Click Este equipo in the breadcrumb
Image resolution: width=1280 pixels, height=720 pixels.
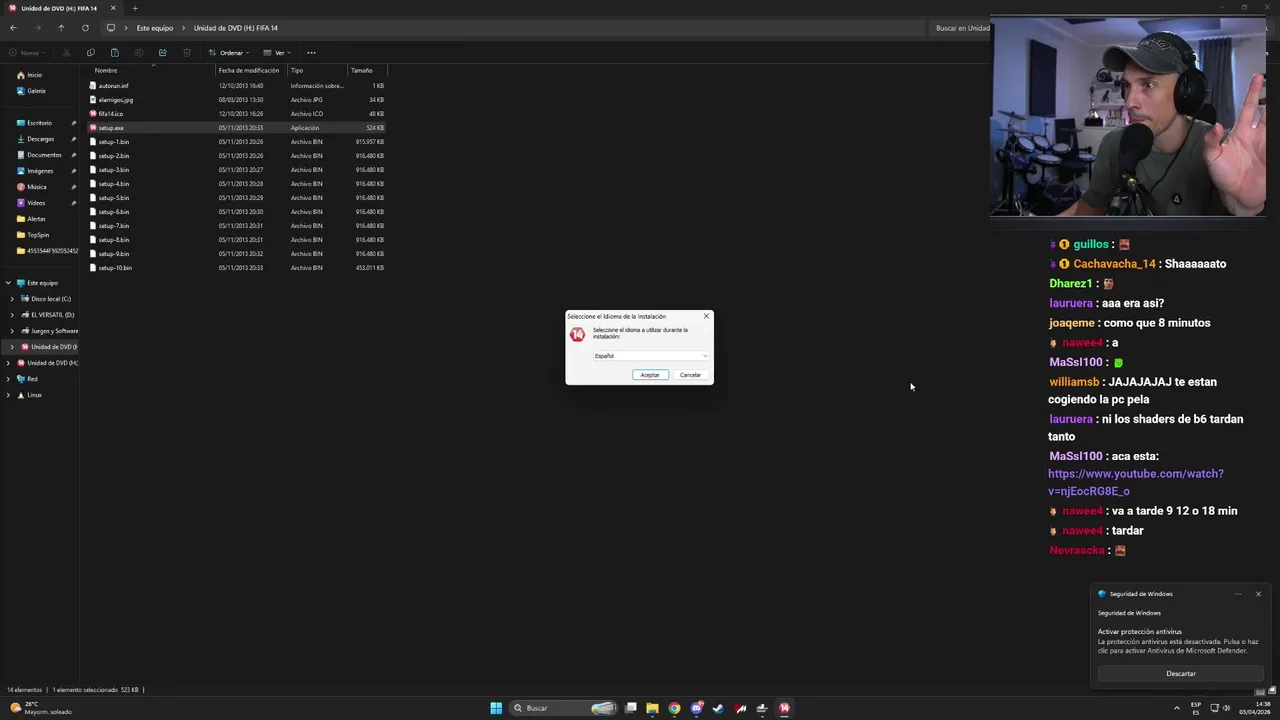[155, 28]
